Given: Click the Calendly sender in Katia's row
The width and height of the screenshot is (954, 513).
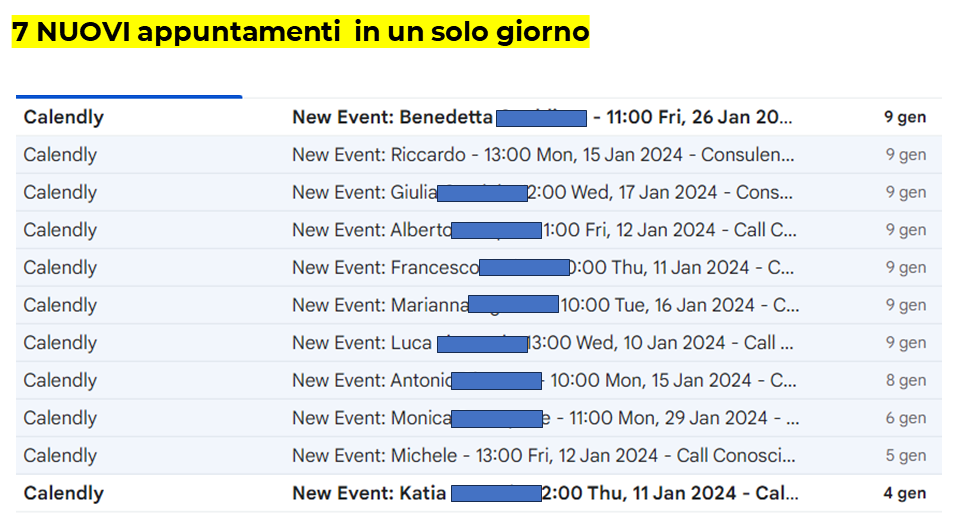Looking at the screenshot, I should [64, 493].
